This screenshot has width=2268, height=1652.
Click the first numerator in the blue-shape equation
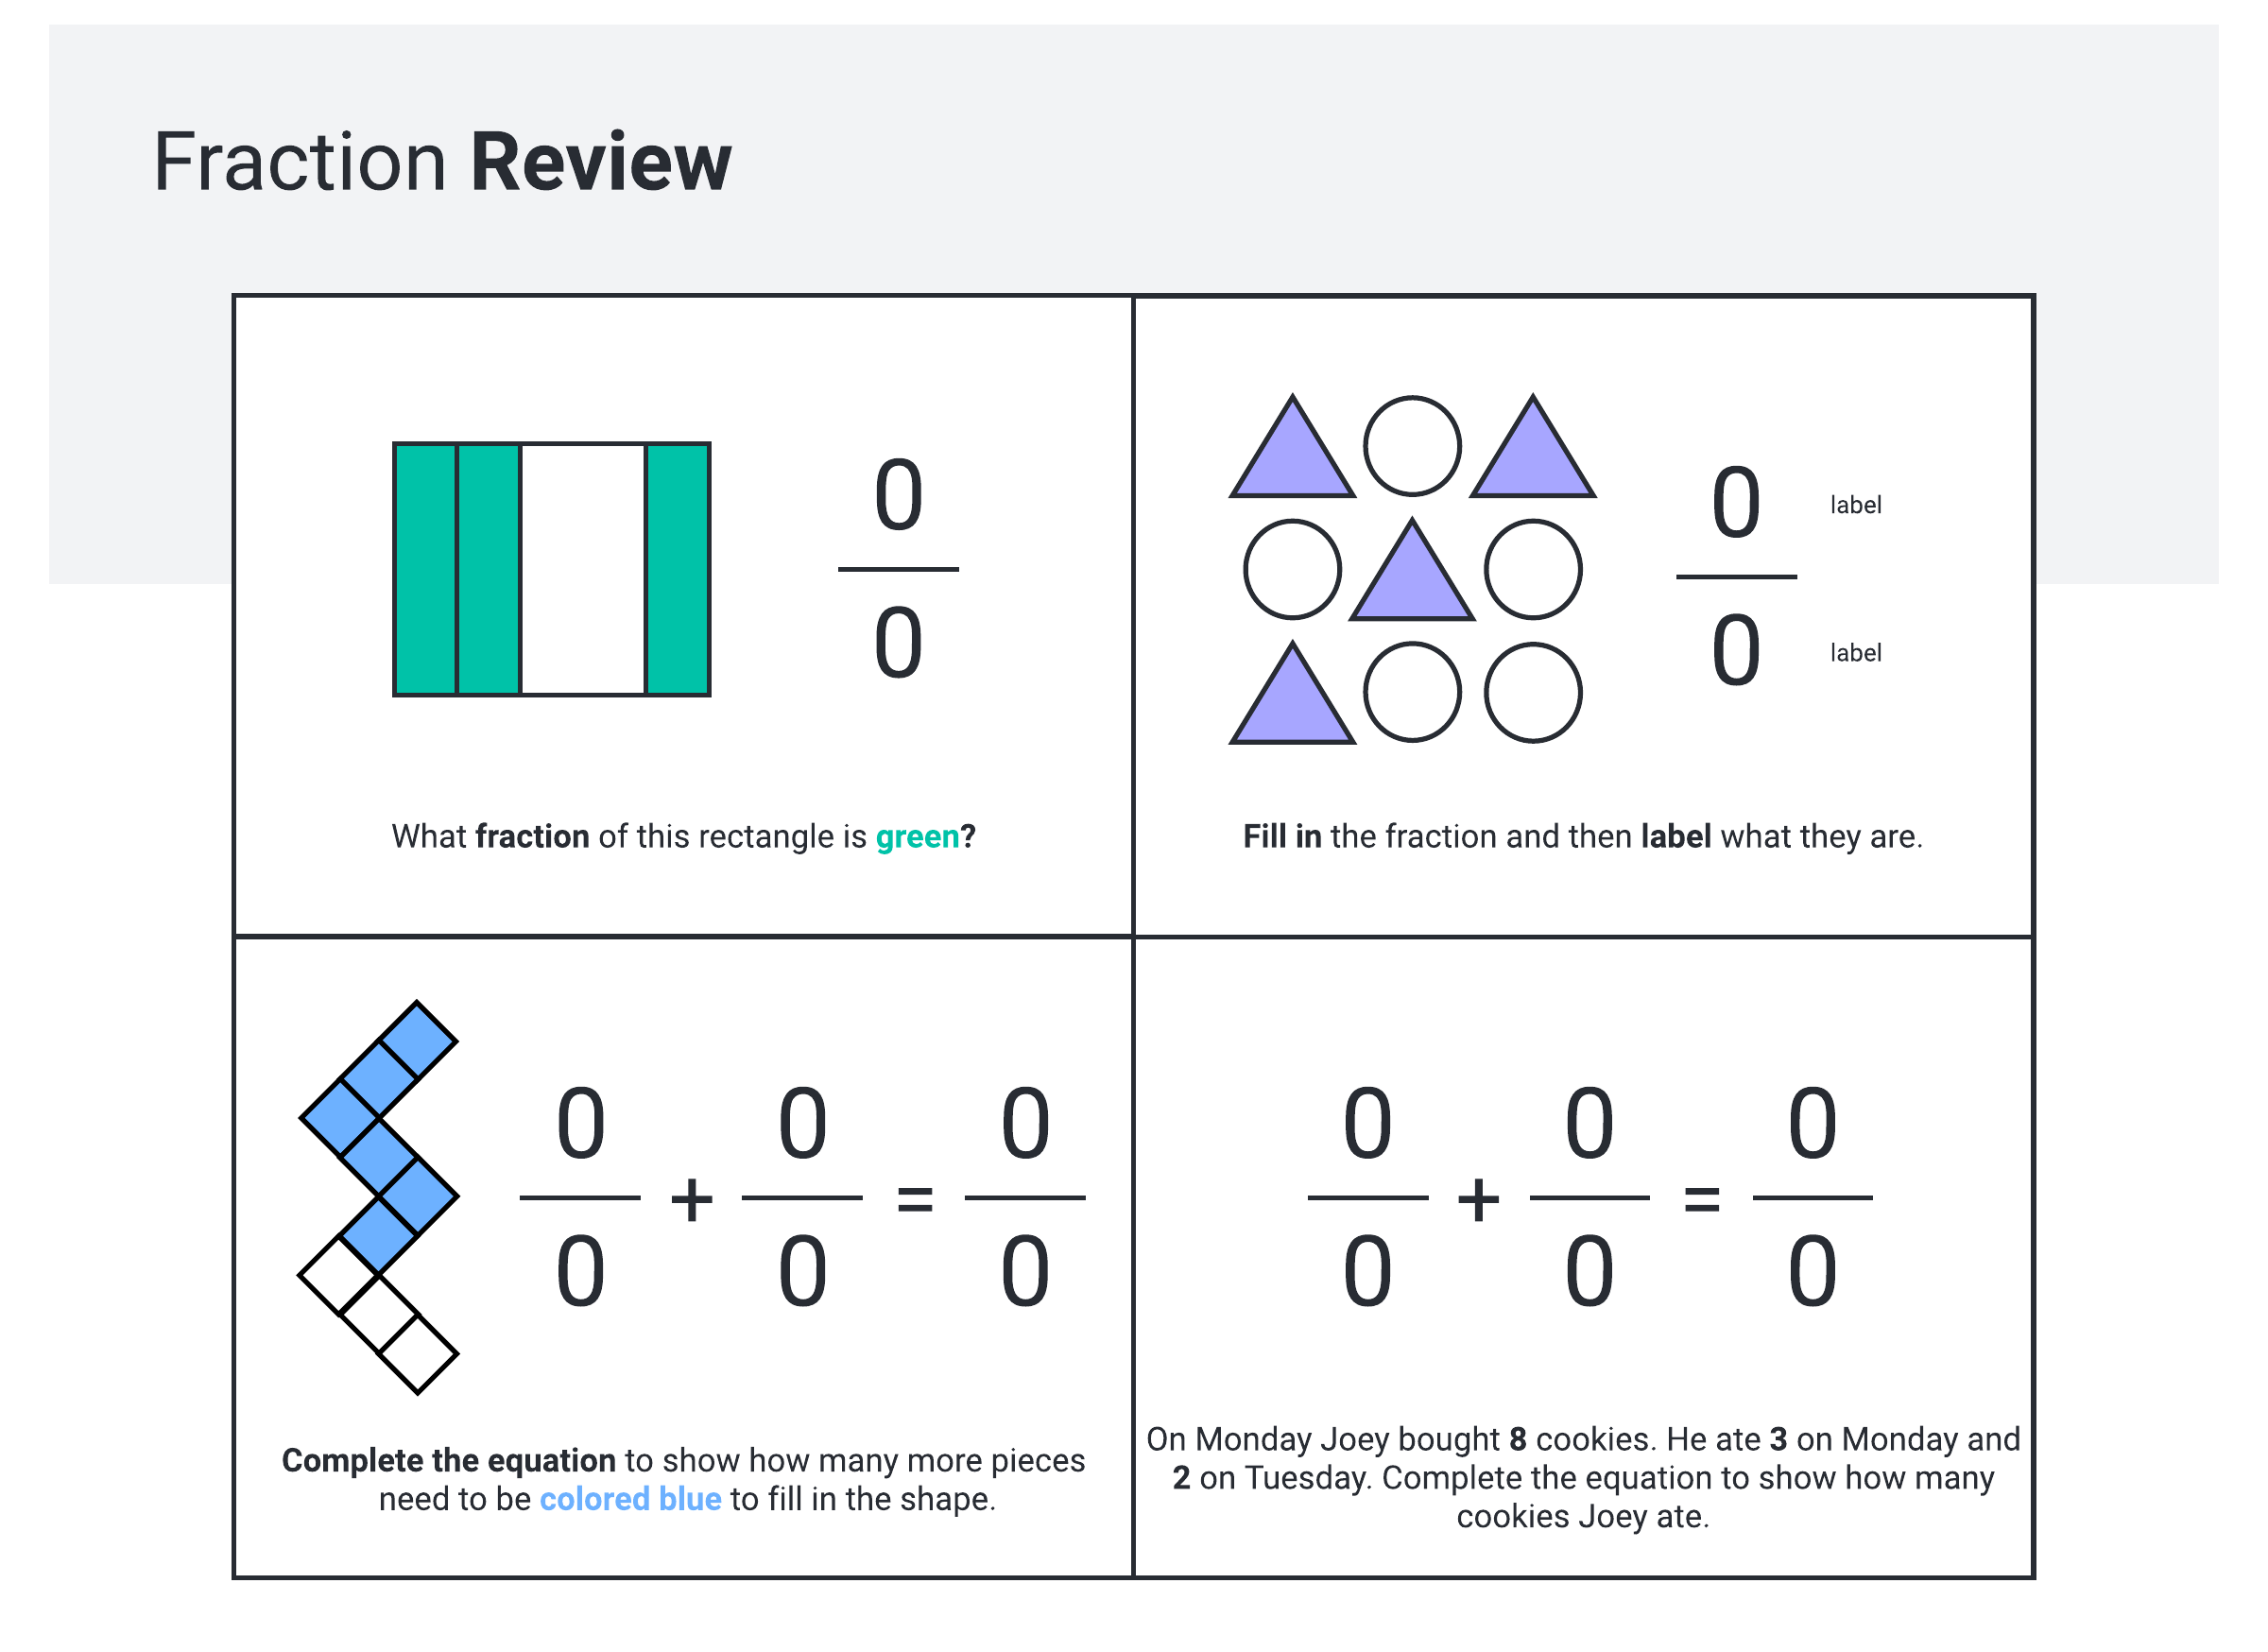coord(580,1123)
